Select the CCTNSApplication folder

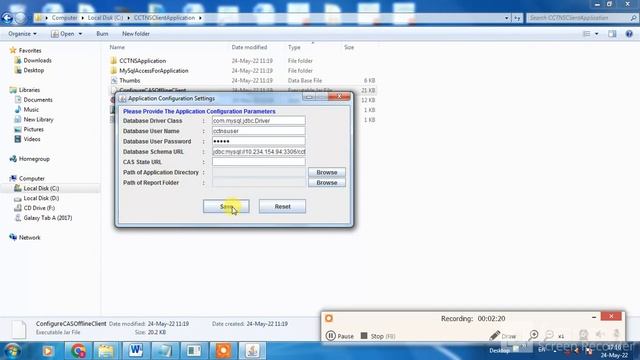[142, 61]
